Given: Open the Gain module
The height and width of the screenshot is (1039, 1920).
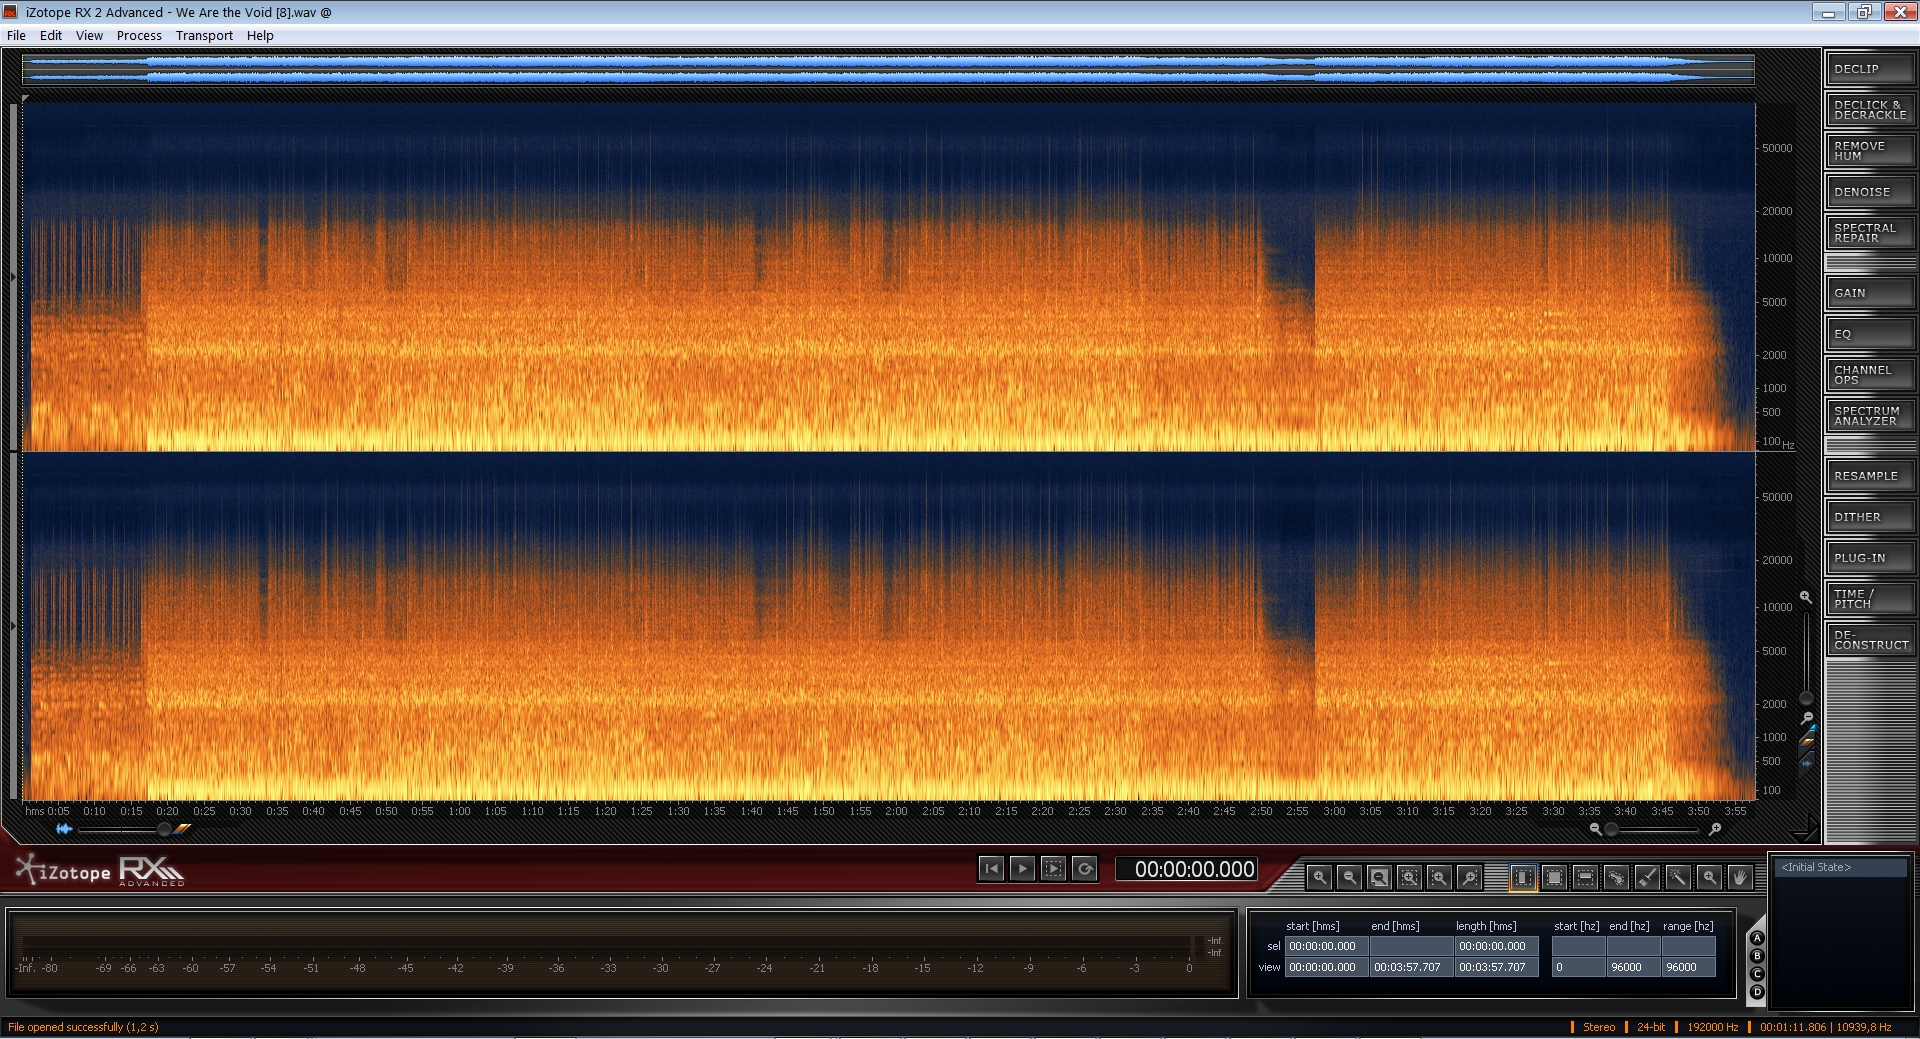Looking at the screenshot, I should tap(1869, 293).
